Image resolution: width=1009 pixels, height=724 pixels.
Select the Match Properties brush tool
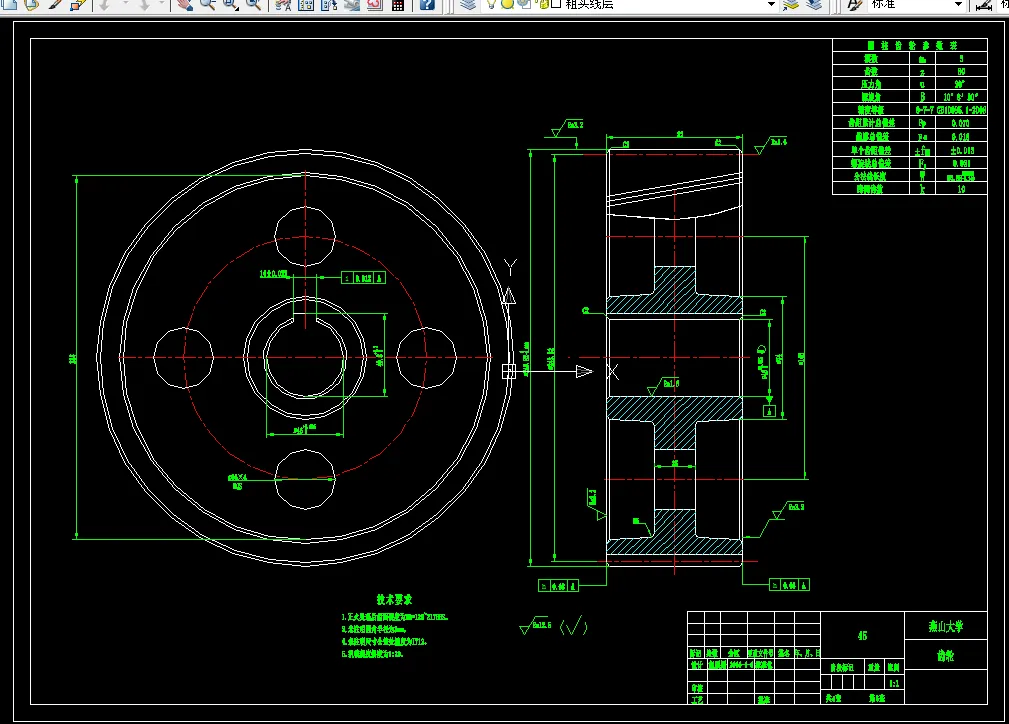pyautogui.click(x=55, y=4)
